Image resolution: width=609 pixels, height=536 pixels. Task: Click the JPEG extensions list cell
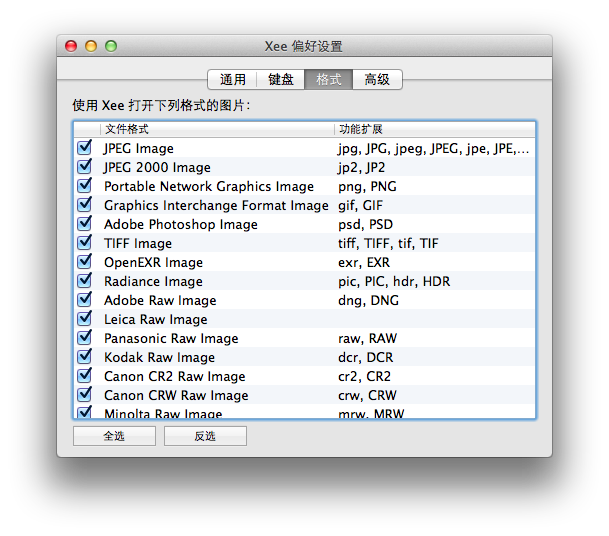click(x=433, y=148)
